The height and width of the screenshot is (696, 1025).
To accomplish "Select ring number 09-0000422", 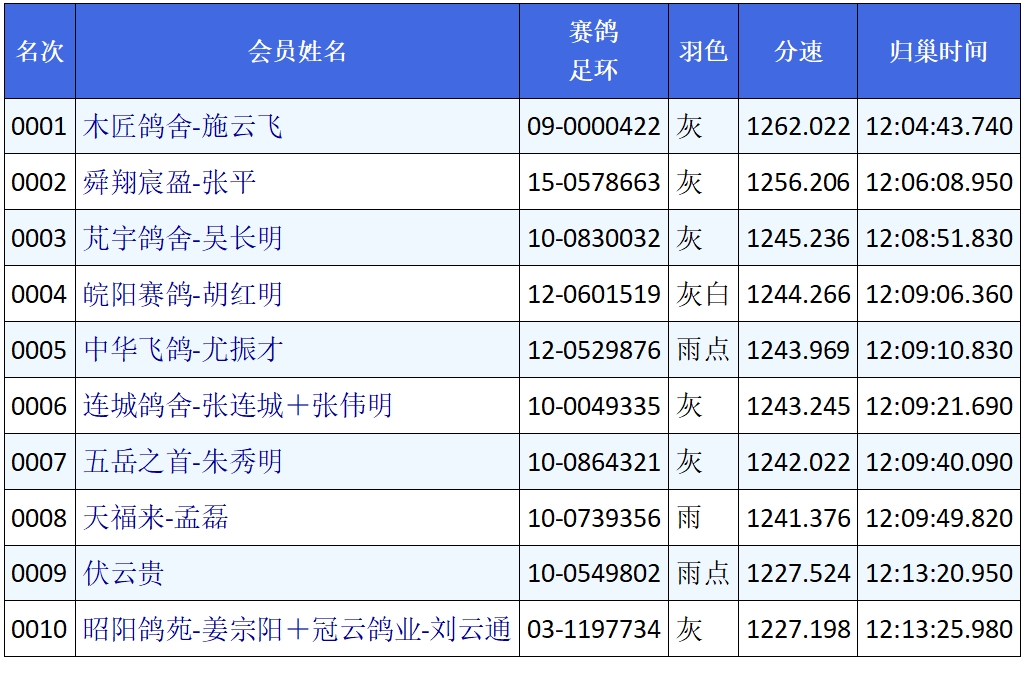I will coord(594,126).
